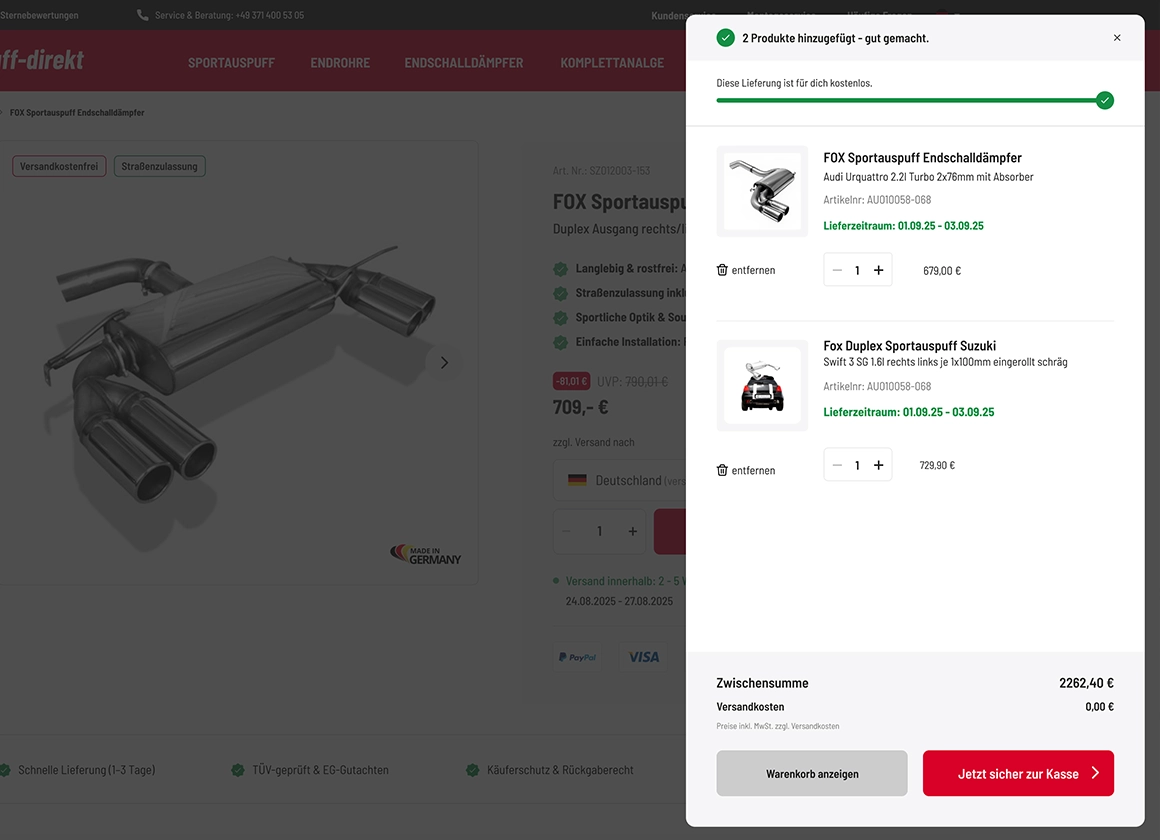This screenshot has width=1160, height=840.
Task: Toggle the Versandkostenfrei filter badge
Action: click(59, 166)
